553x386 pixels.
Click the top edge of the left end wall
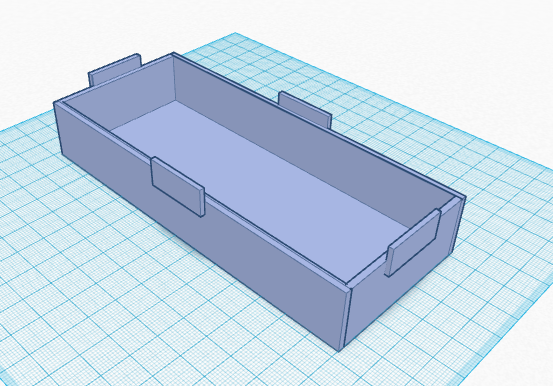tap(113, 78)
